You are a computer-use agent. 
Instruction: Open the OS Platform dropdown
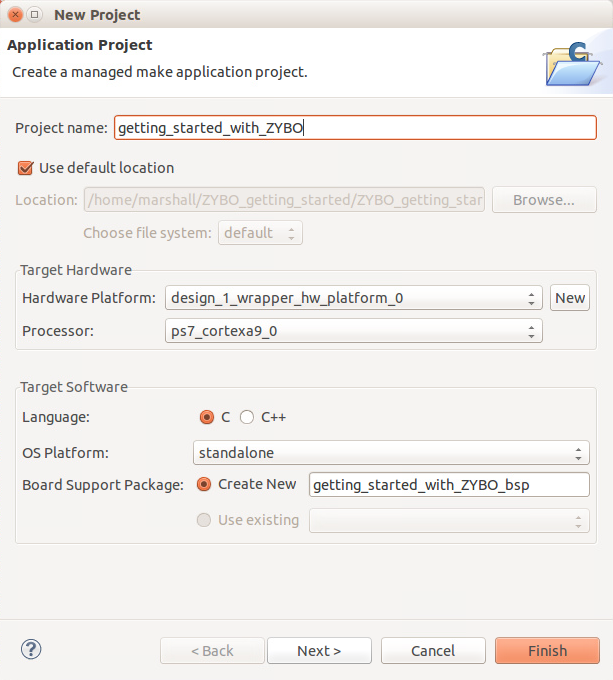click(x=391, y=453)
